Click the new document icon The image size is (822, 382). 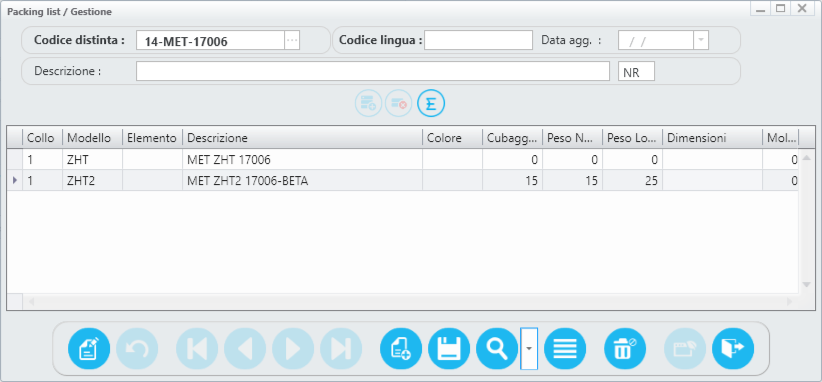point(401,348)
